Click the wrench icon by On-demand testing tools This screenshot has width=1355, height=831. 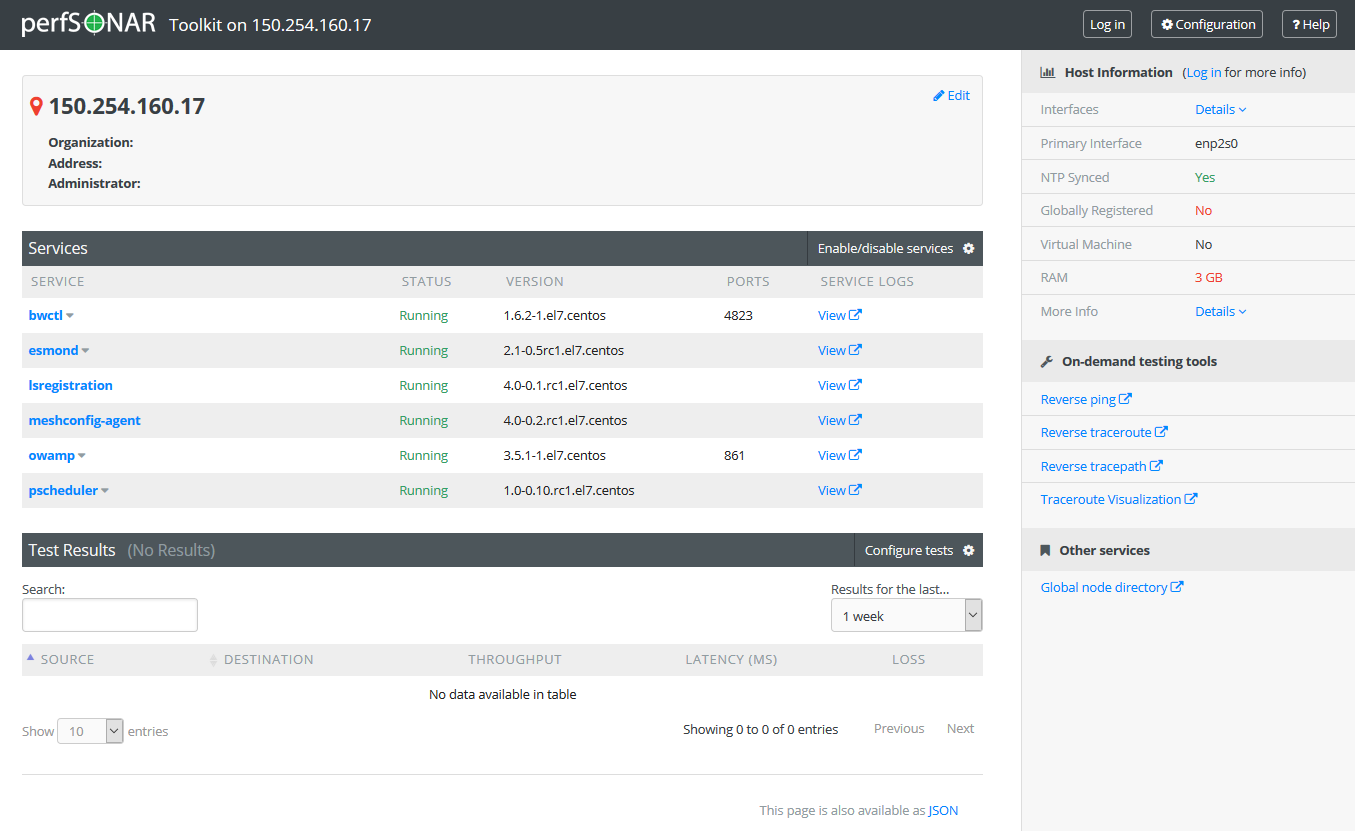point(1047,361)
